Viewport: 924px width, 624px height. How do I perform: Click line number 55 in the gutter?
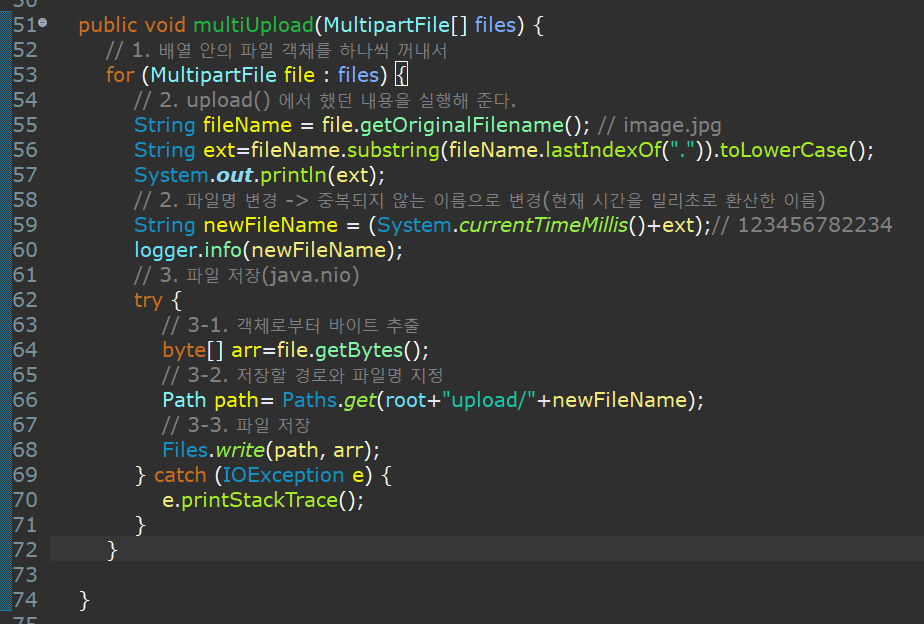coord(25,125)
